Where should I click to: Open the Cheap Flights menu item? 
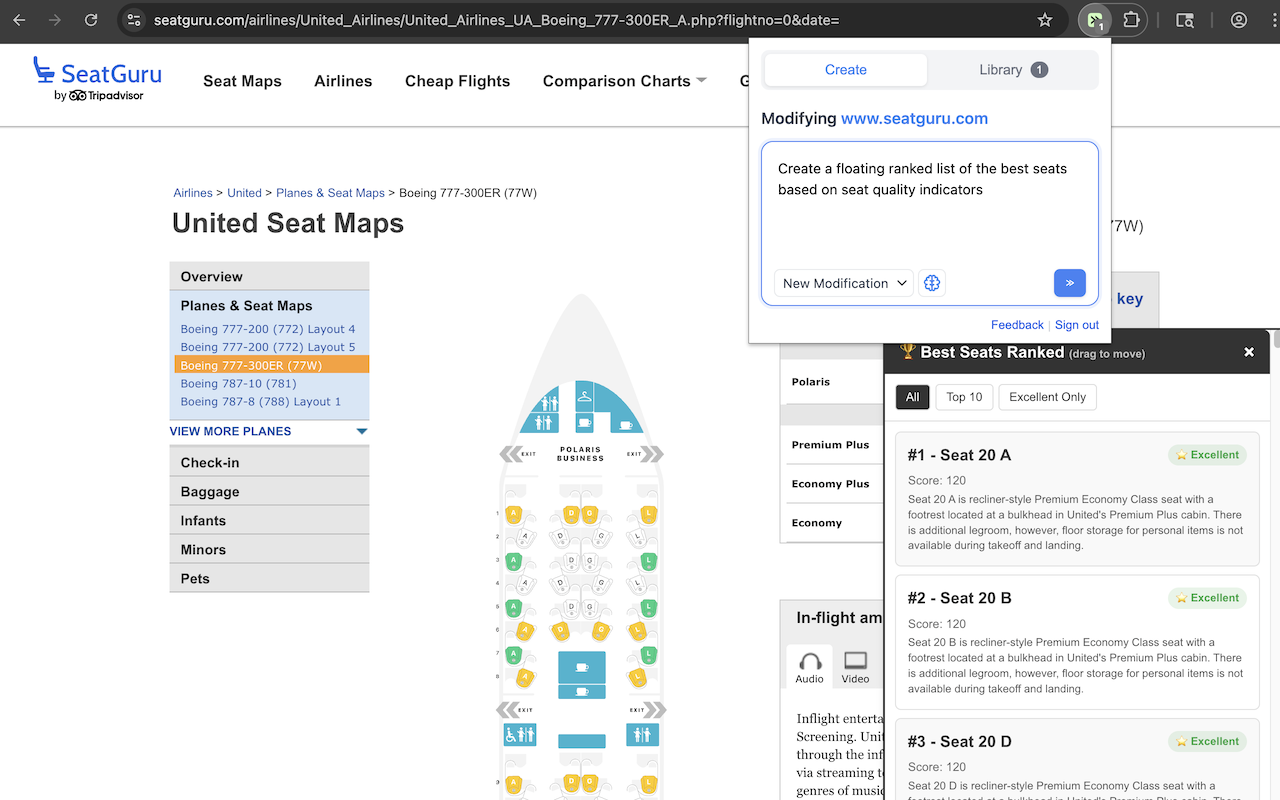[457, 81]
